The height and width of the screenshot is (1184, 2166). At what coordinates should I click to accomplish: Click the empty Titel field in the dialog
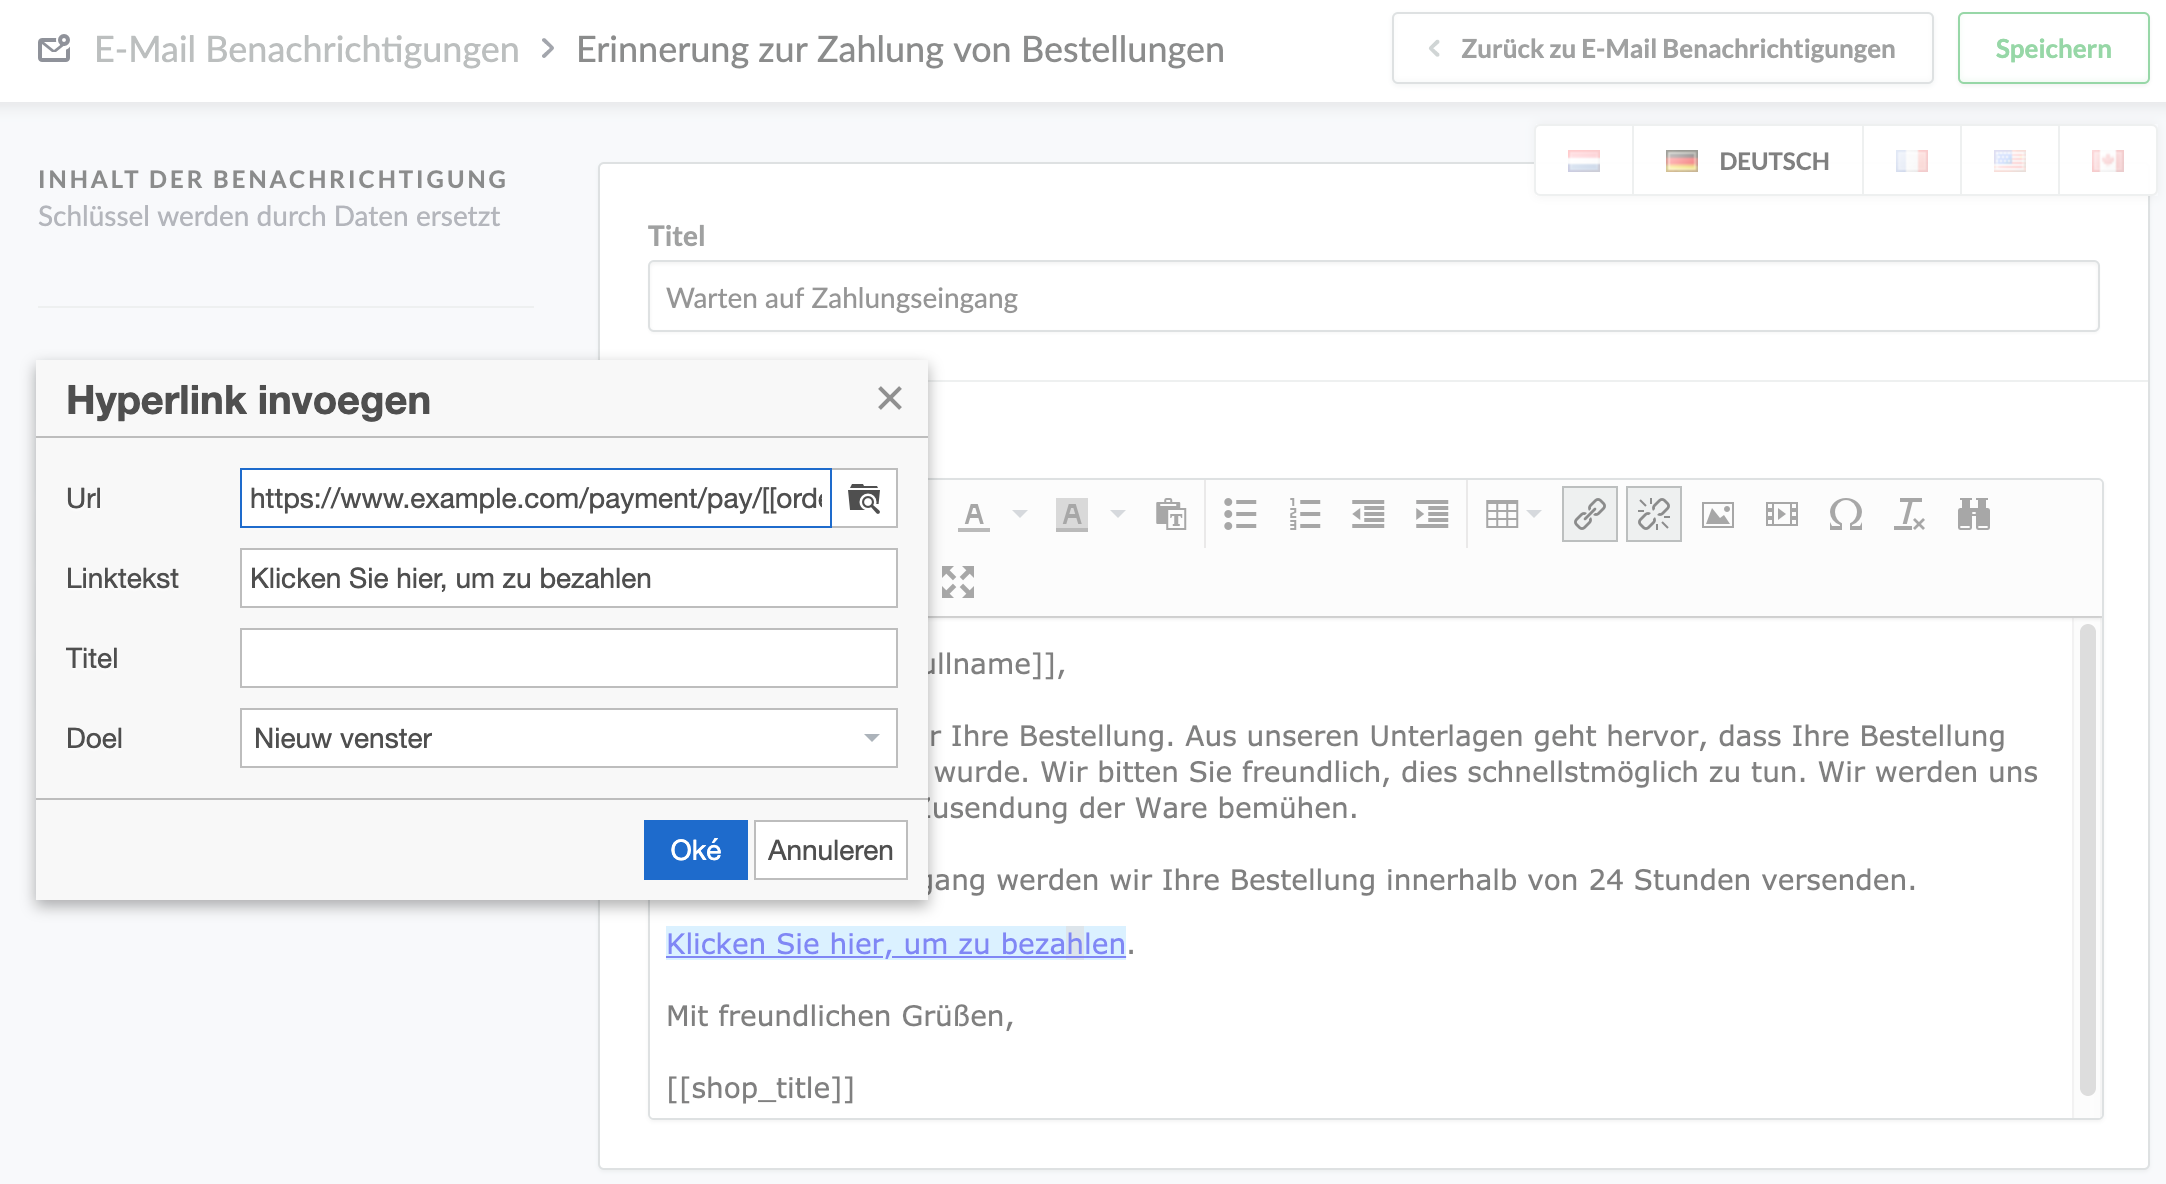coord(568,658)
